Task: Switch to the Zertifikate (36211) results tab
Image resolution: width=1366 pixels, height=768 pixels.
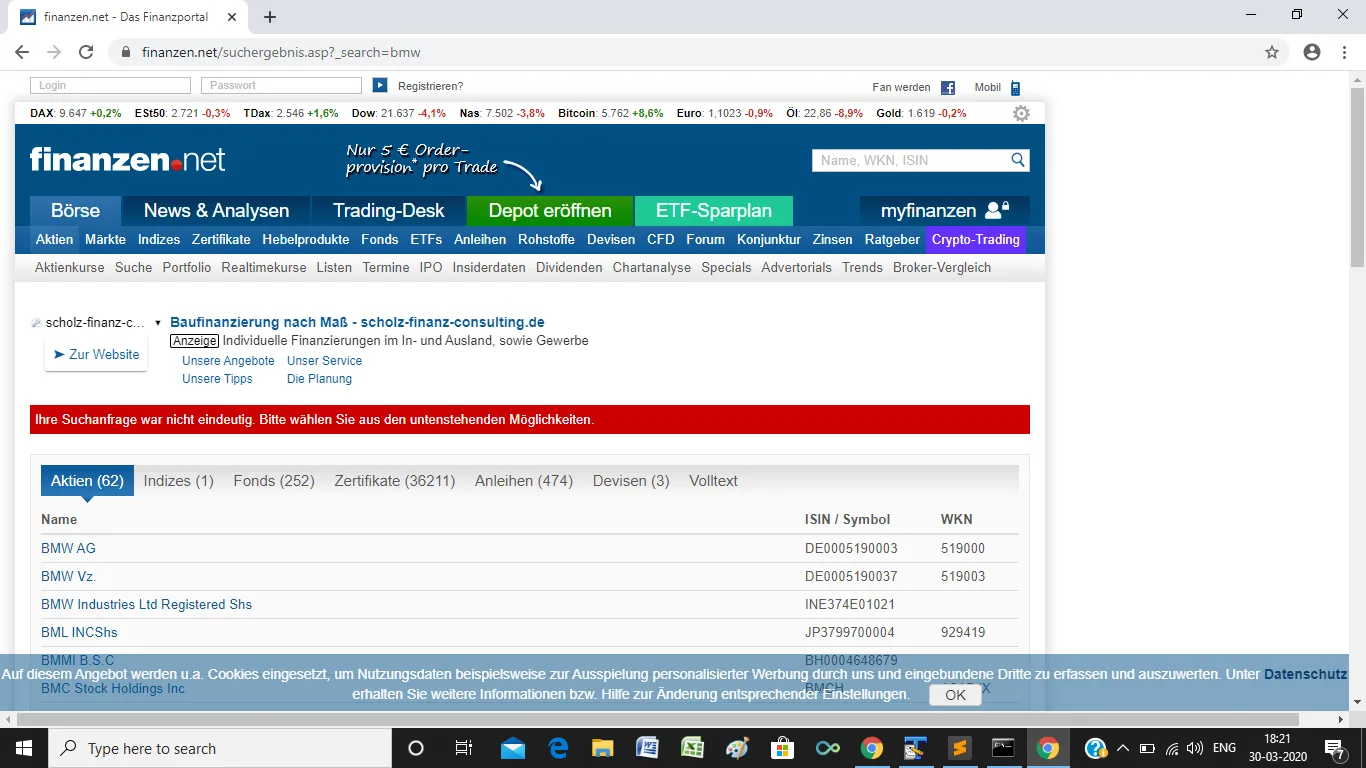Action: [395, 481]
